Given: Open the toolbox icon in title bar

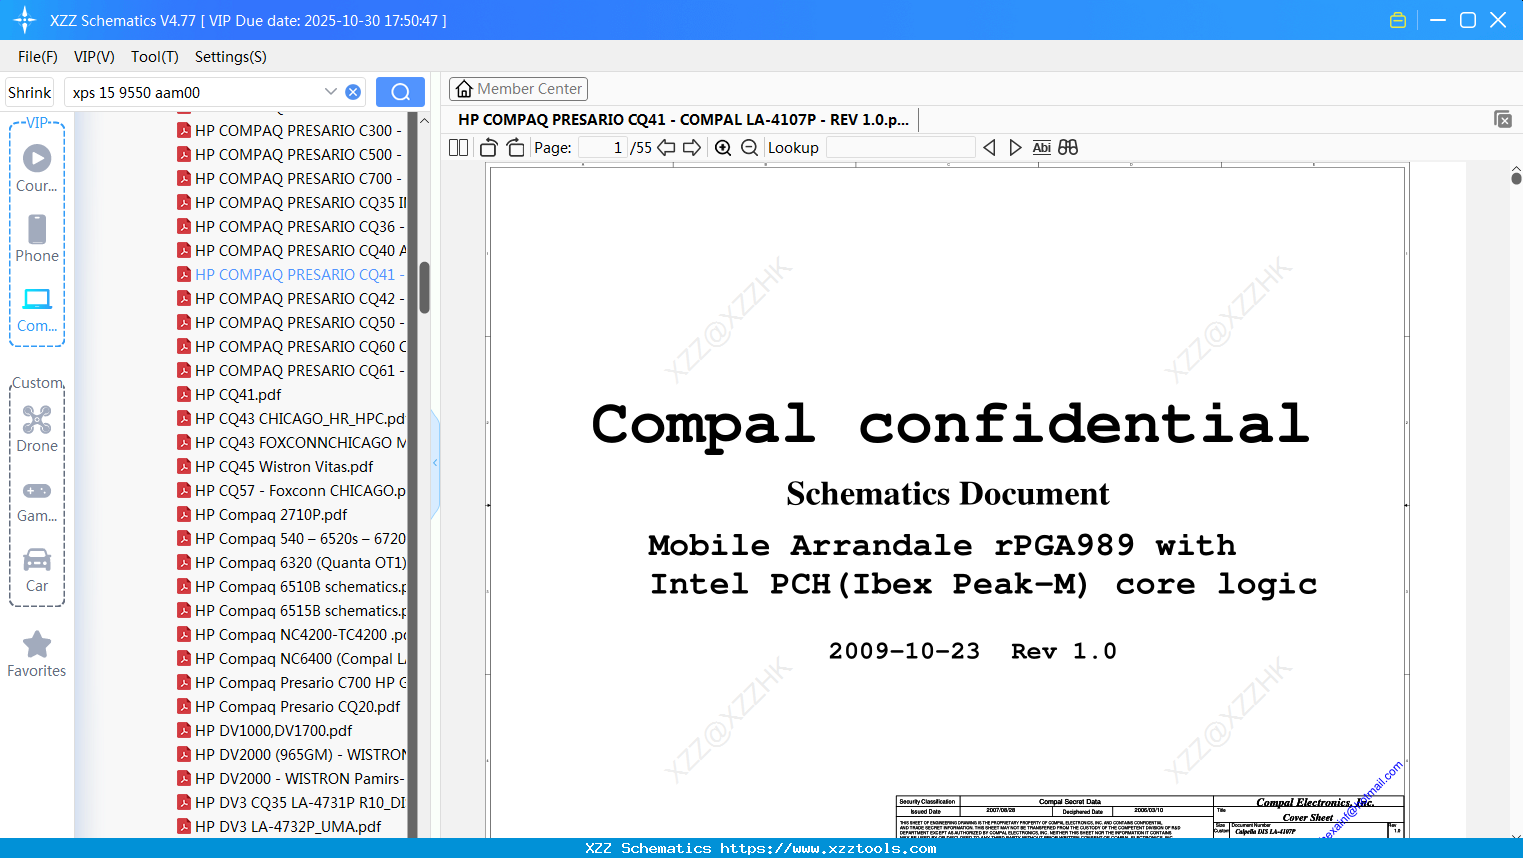Looking at the screenshot, I should 1398,20.
